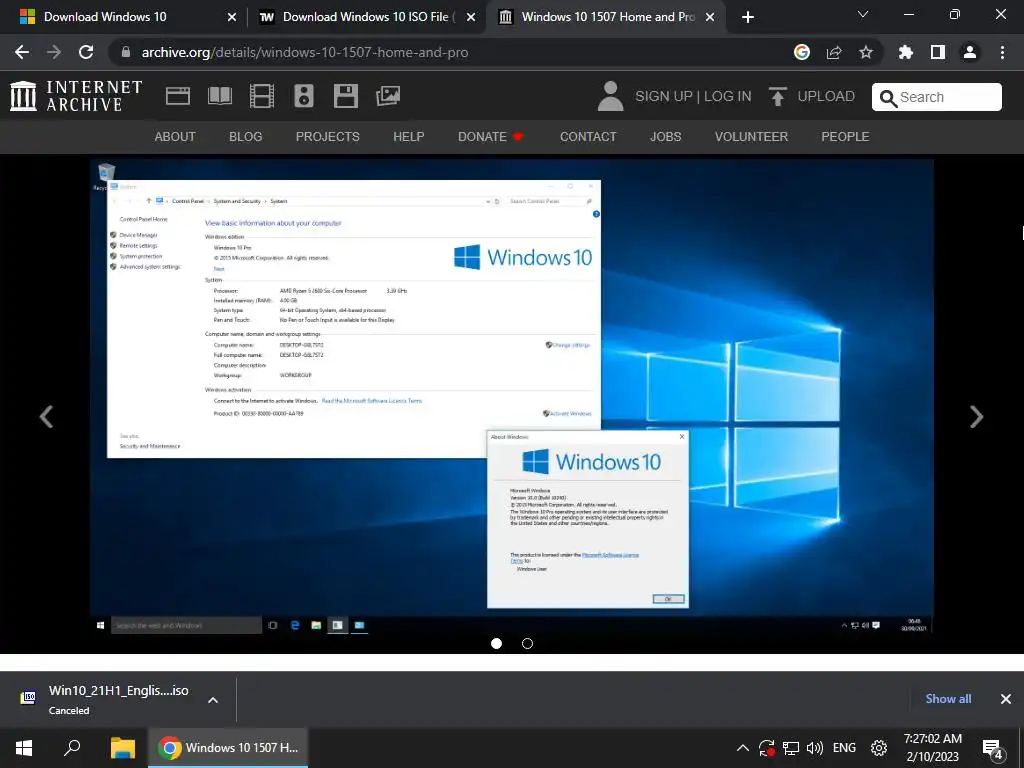Open the volume control in system tray
1024x768 pixels.
pos(814,748)
